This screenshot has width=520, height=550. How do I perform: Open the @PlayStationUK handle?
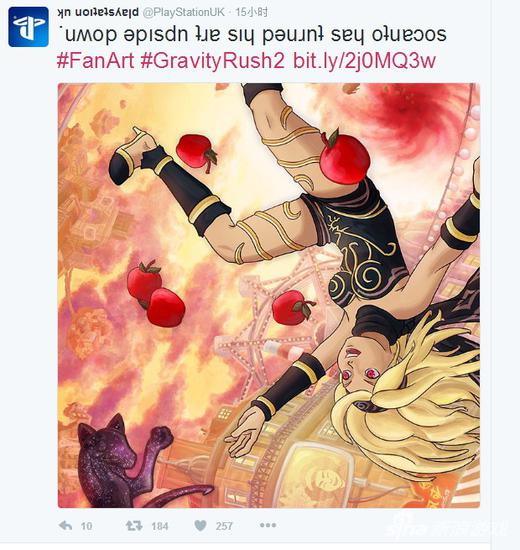click(x=184, y=13)
